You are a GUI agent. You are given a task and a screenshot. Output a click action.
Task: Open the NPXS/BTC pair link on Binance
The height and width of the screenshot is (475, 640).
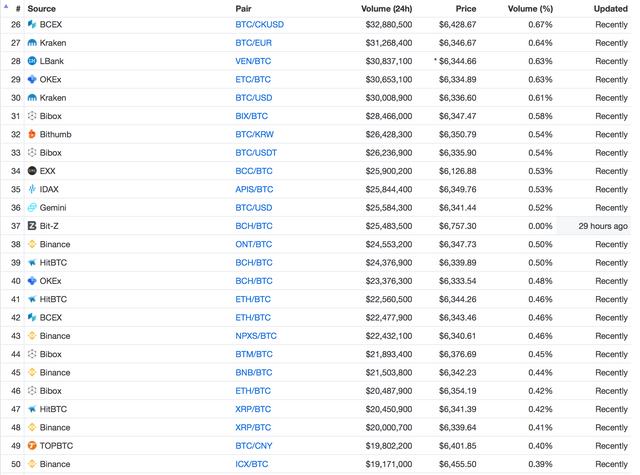[x=256, y=336]
